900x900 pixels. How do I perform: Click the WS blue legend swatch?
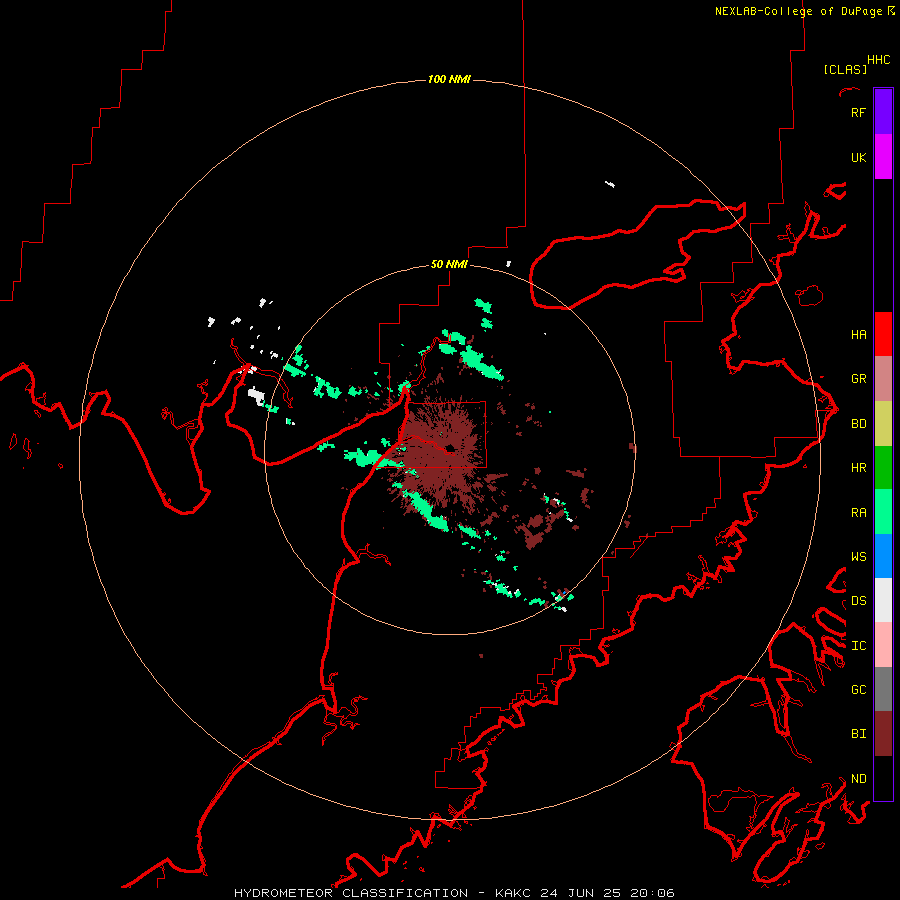tap(883, 556)
